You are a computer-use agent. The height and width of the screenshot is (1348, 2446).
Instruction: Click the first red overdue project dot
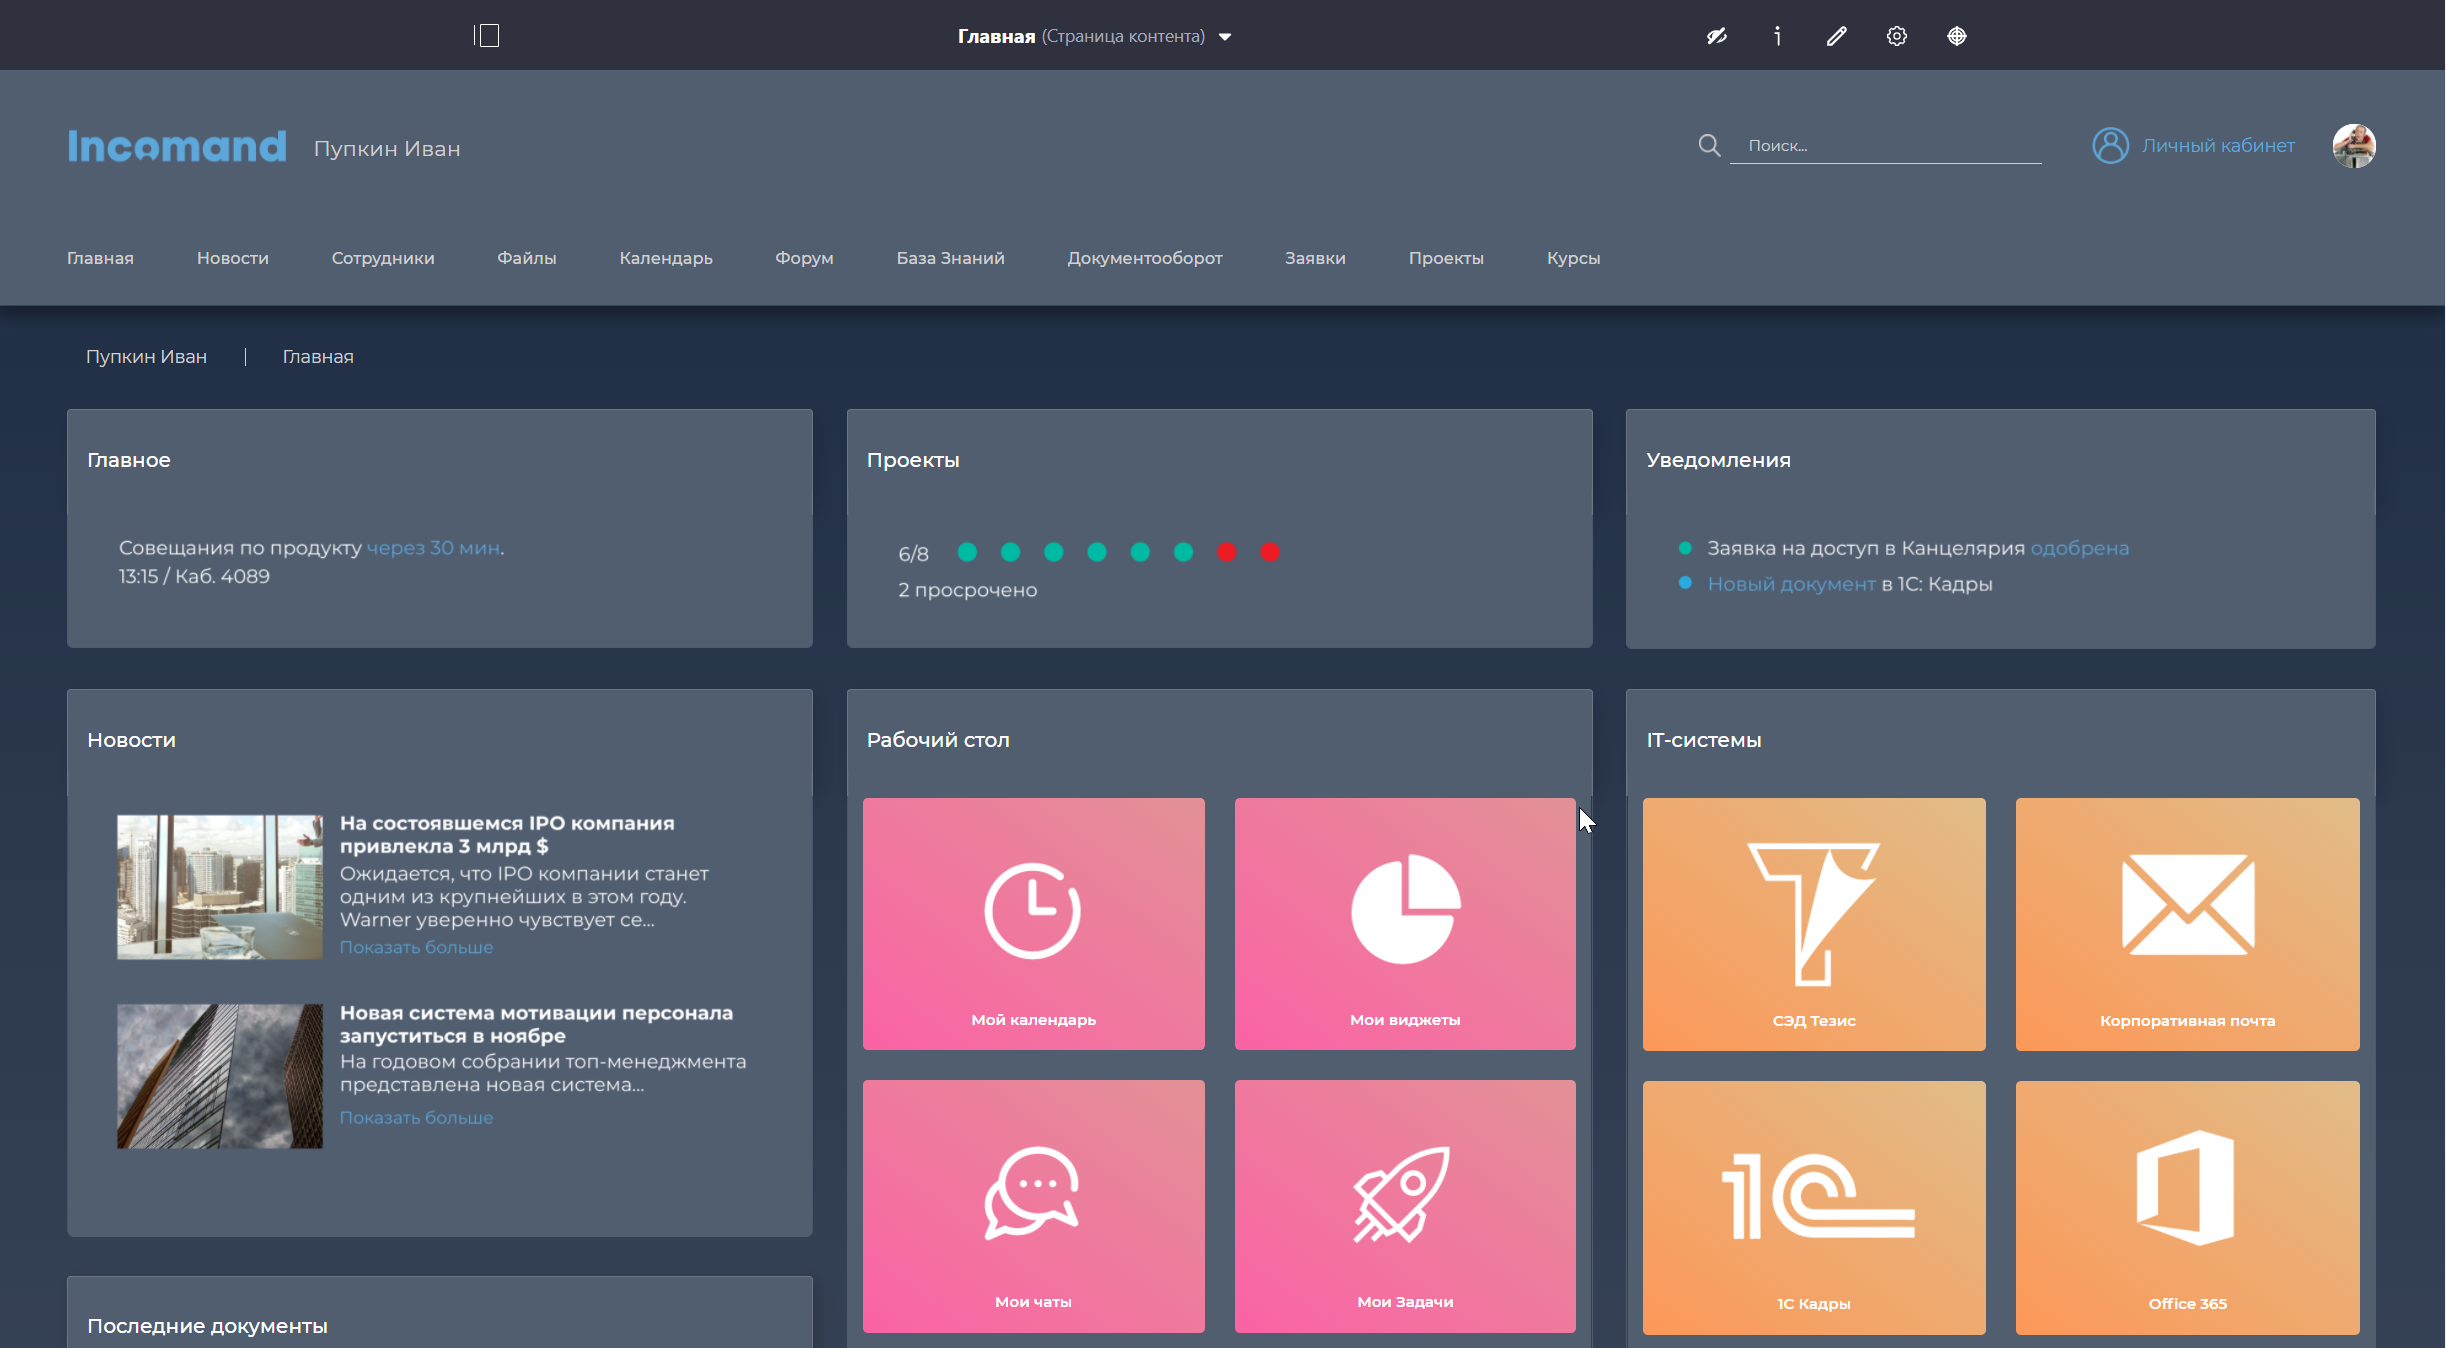click(x=1226, y=552)
